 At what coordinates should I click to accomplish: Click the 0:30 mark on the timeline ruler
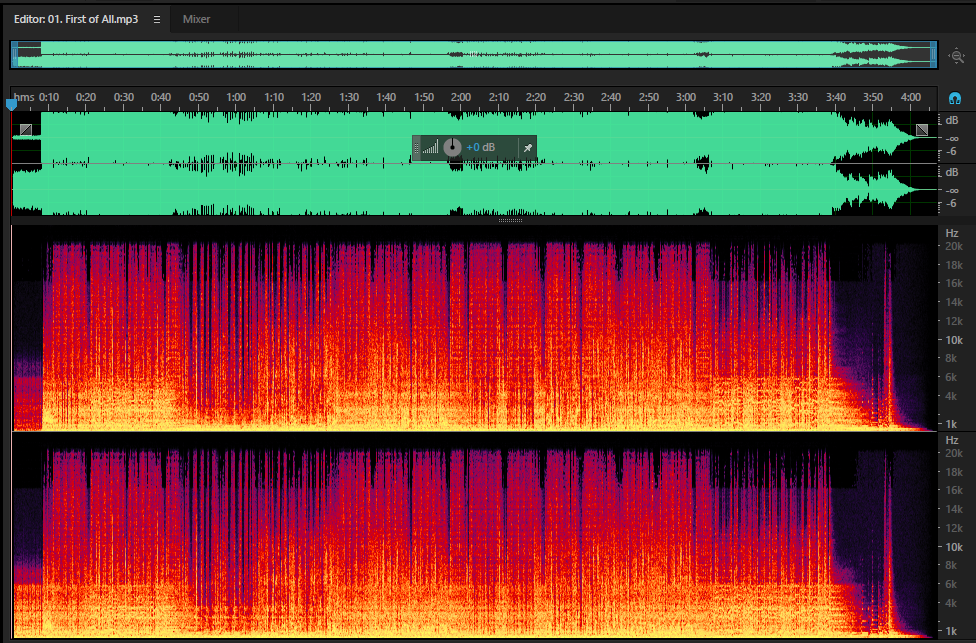pos(123,97)
